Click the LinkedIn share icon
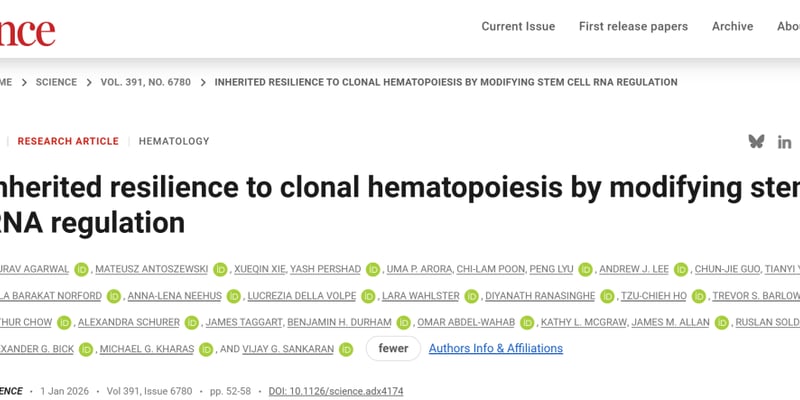This screenshot has height=400, width=800. (x=785, y=142)
